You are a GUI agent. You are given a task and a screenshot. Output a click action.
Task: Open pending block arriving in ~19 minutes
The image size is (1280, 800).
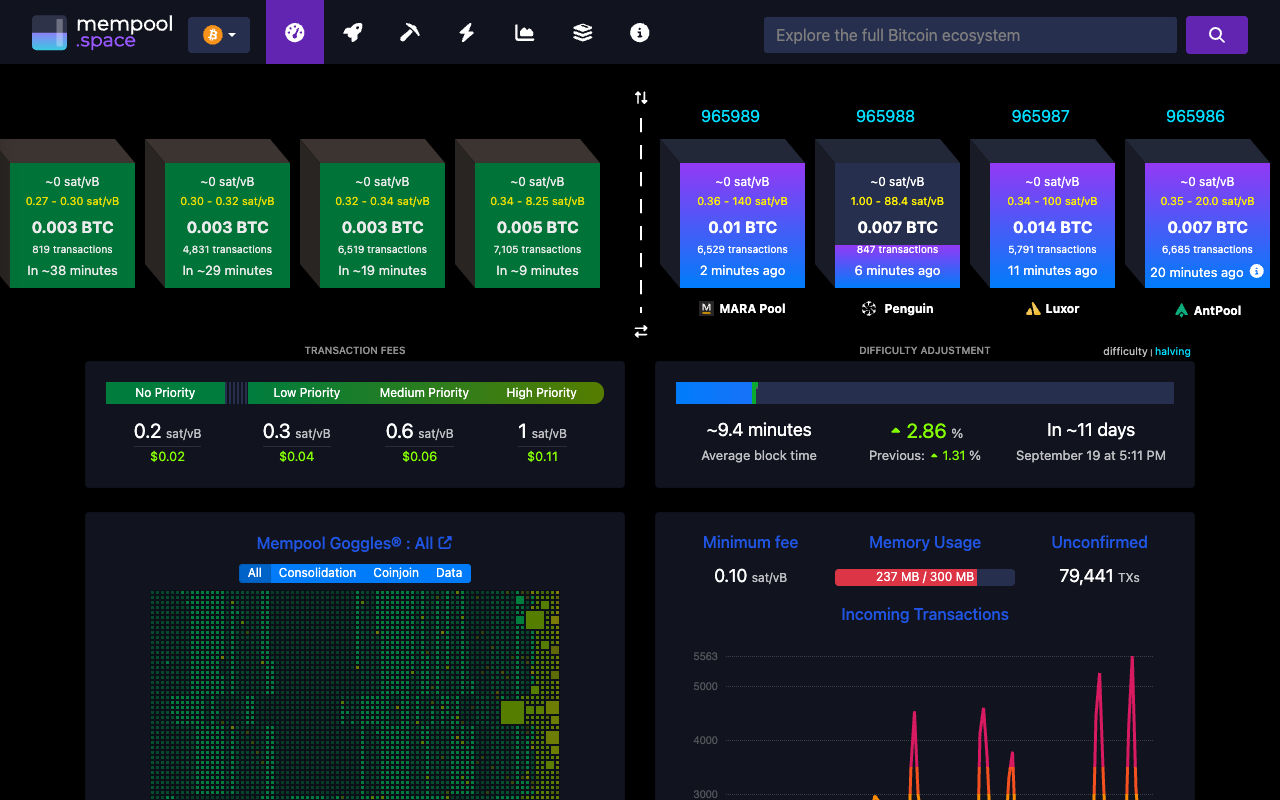pyautogui.click(x=382, y=226)
